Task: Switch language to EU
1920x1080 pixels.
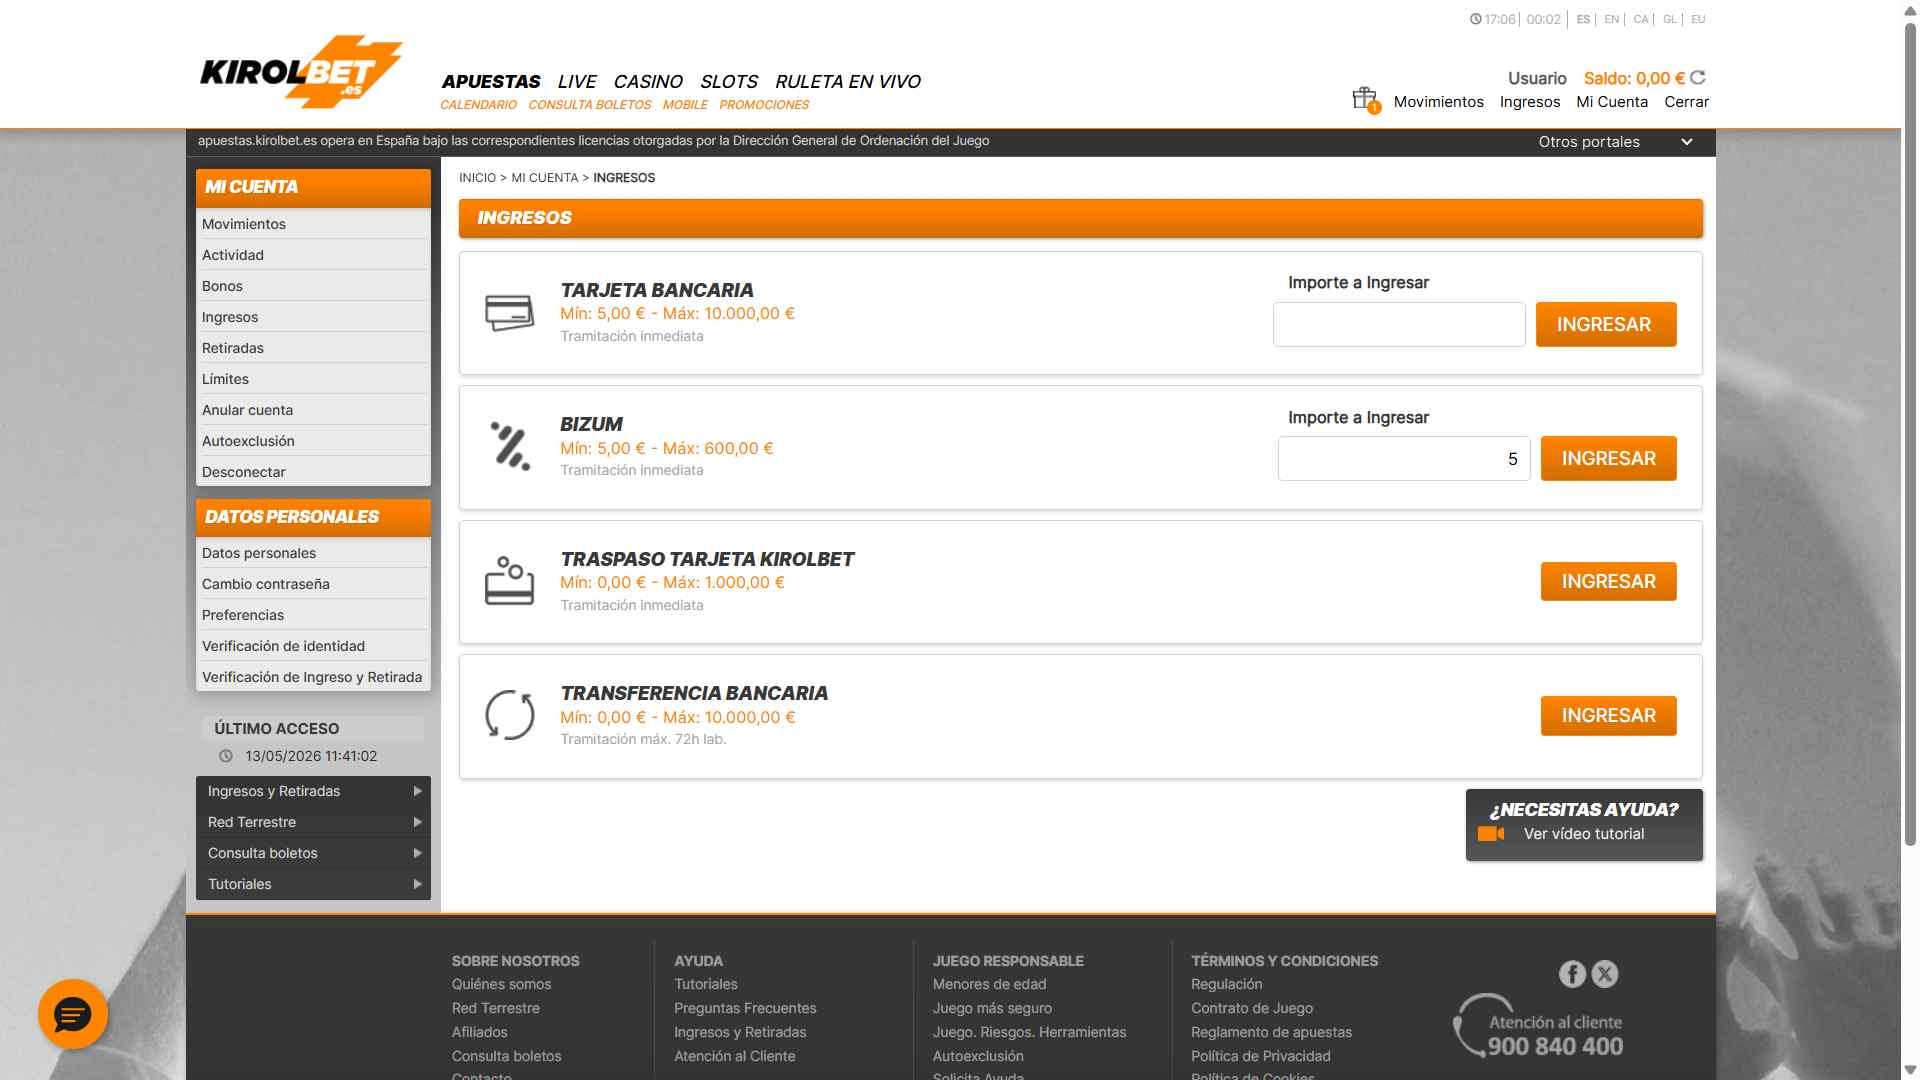Action: click(1698, 19)
